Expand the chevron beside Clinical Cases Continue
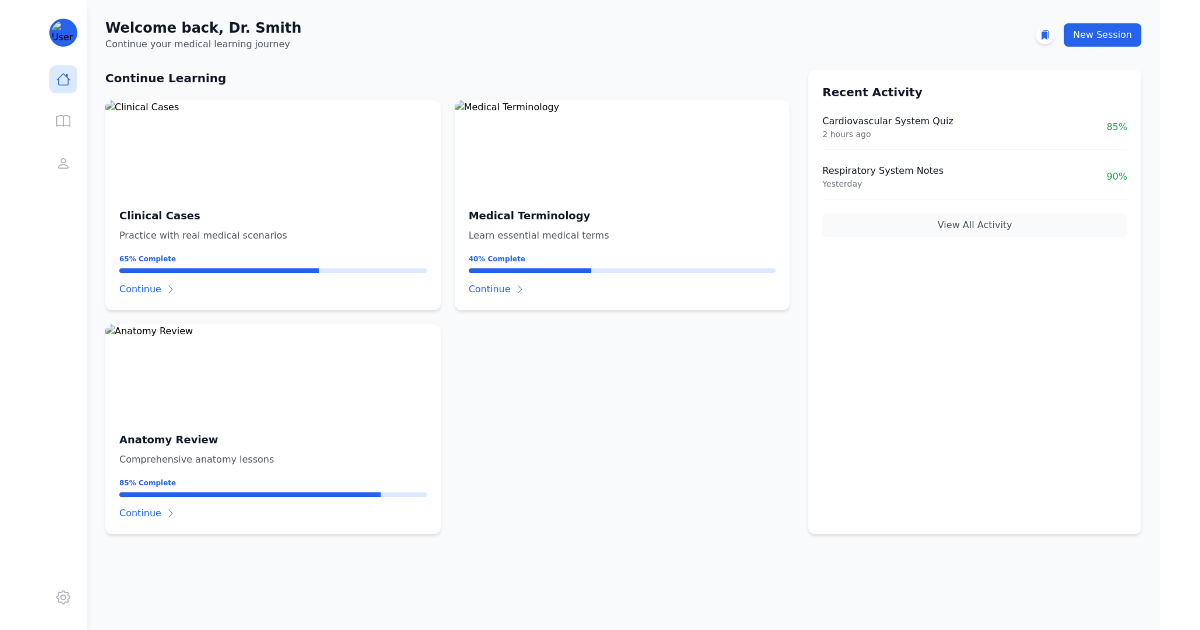This screenshot has height=630, width=1200. pos(170,289)
